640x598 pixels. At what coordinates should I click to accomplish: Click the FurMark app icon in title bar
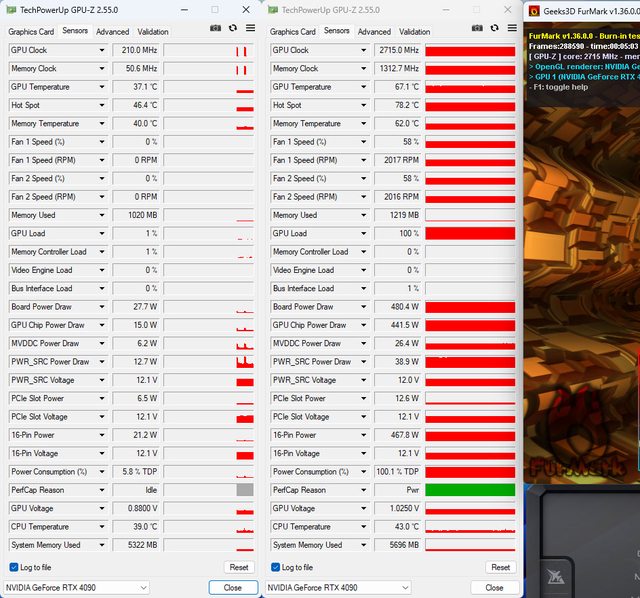(x=536, y=10)
